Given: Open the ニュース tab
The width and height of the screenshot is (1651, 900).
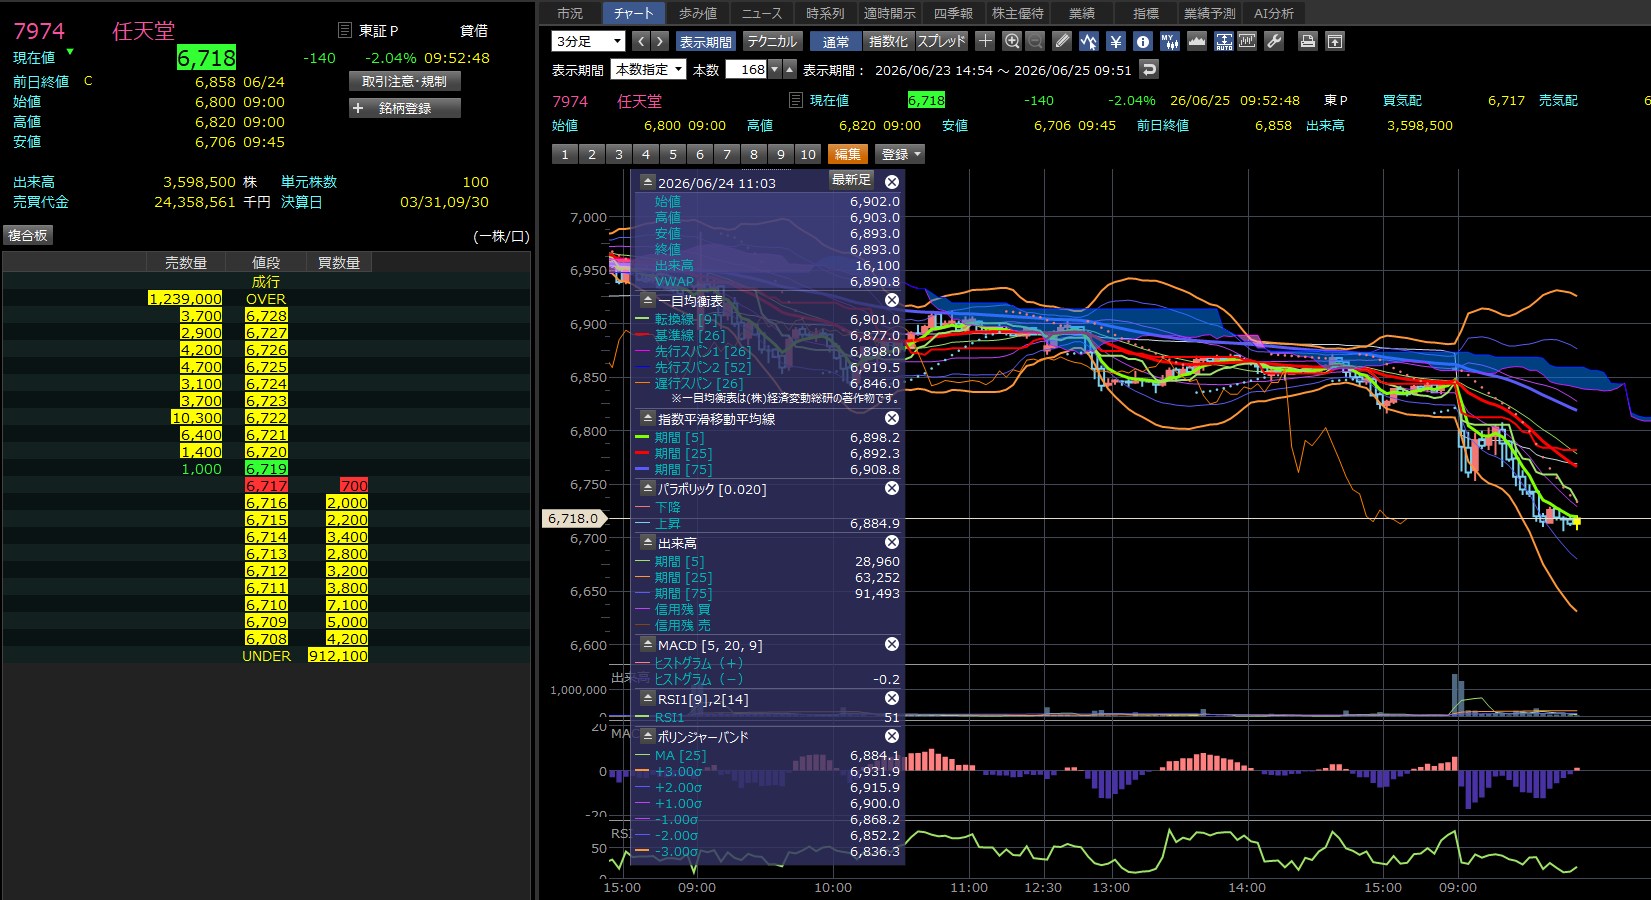Looking at the screenshot, I should (762, 13).
